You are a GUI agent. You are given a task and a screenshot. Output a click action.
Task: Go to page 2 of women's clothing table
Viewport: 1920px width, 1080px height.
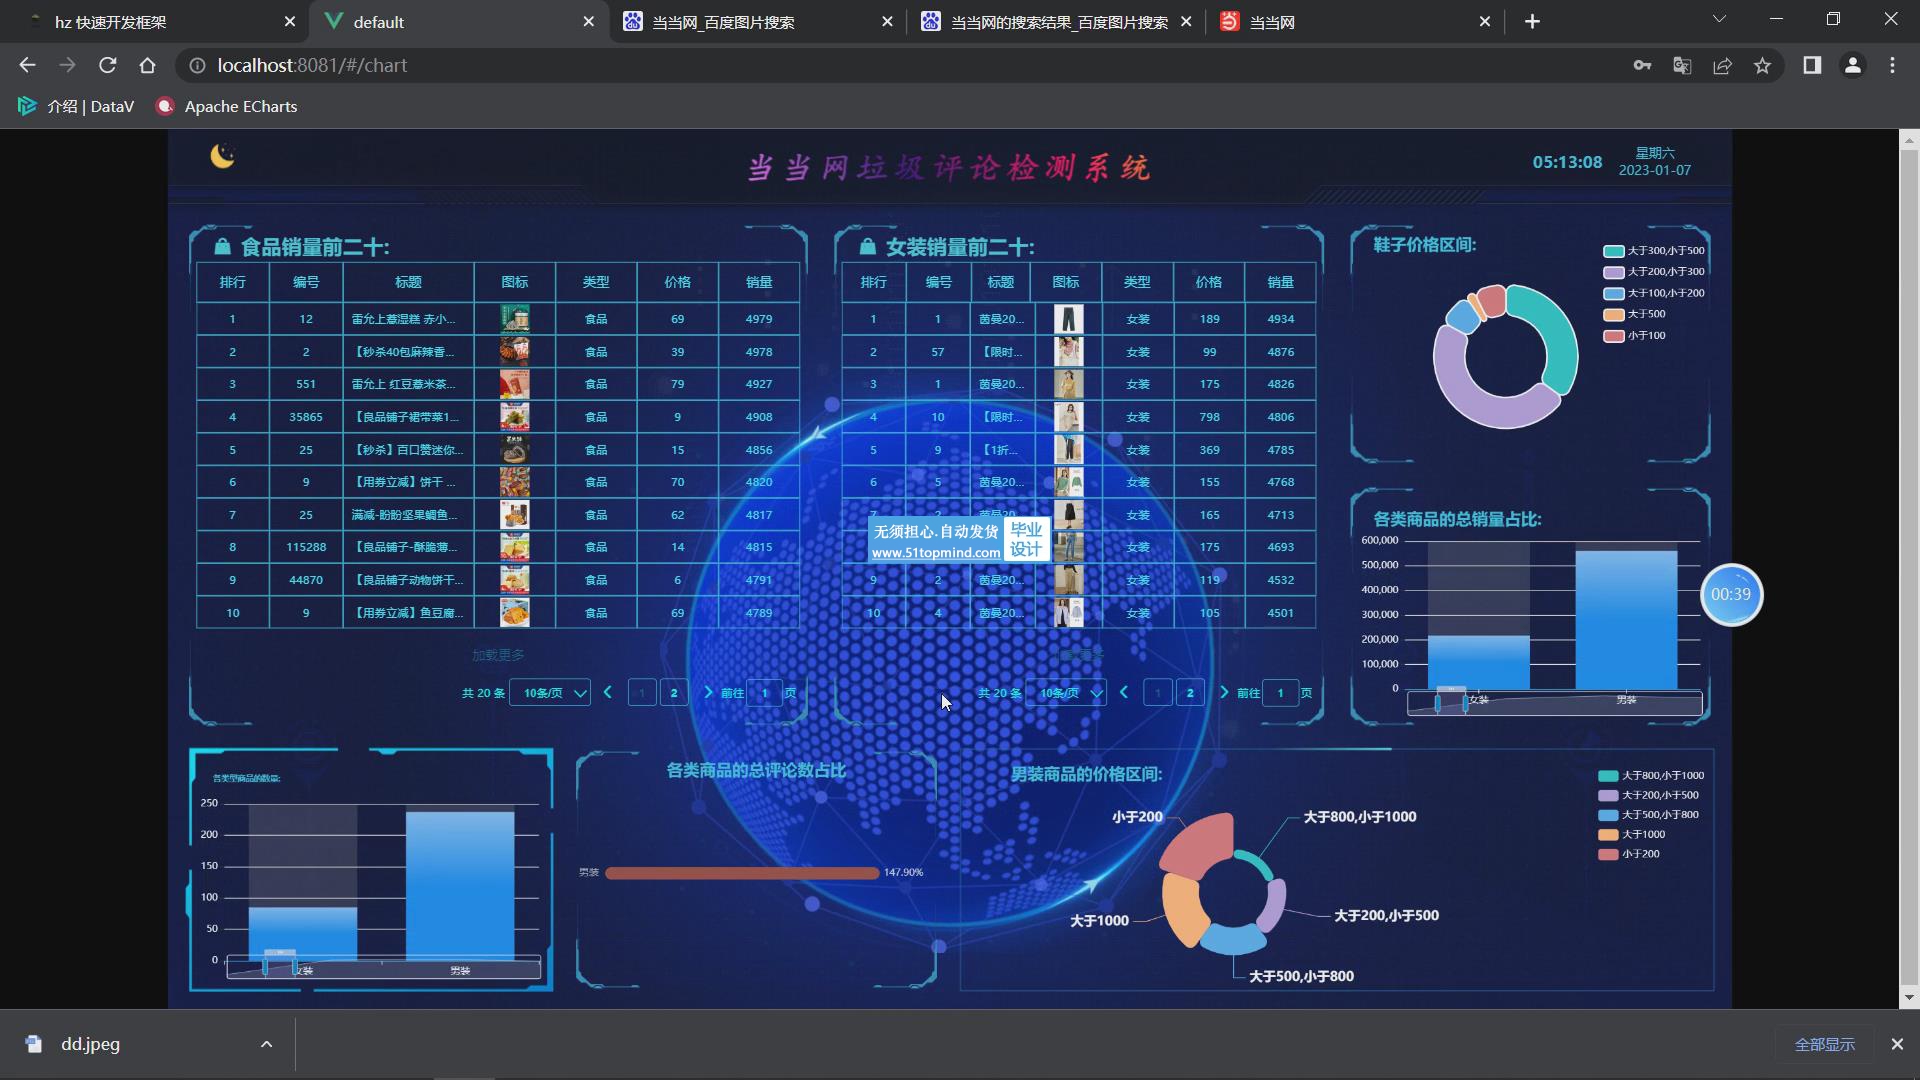[x=1190, y=692]
